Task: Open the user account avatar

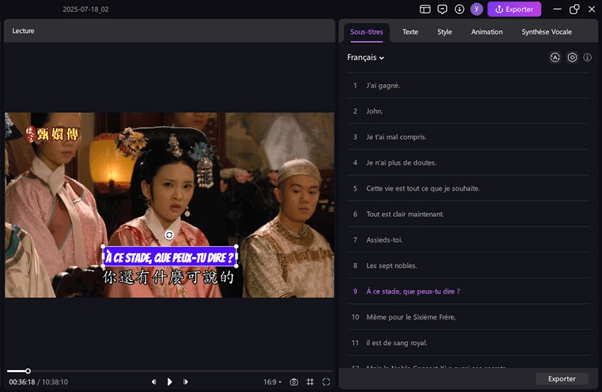Action: [x=476, y=9]
